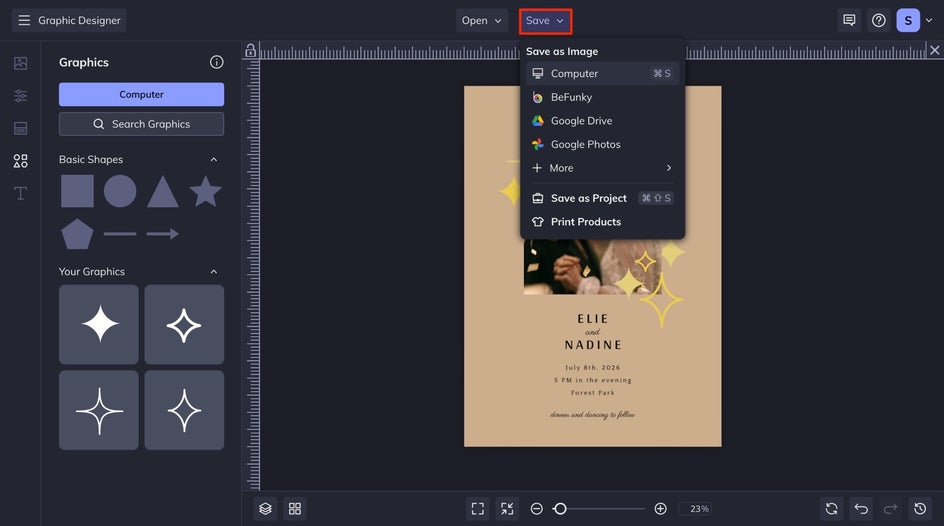Click the fit to screen icon

coord(477,509)
